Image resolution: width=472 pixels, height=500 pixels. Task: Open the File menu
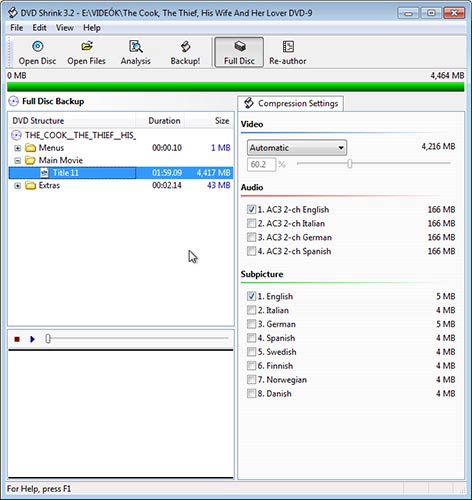(17, 28)
